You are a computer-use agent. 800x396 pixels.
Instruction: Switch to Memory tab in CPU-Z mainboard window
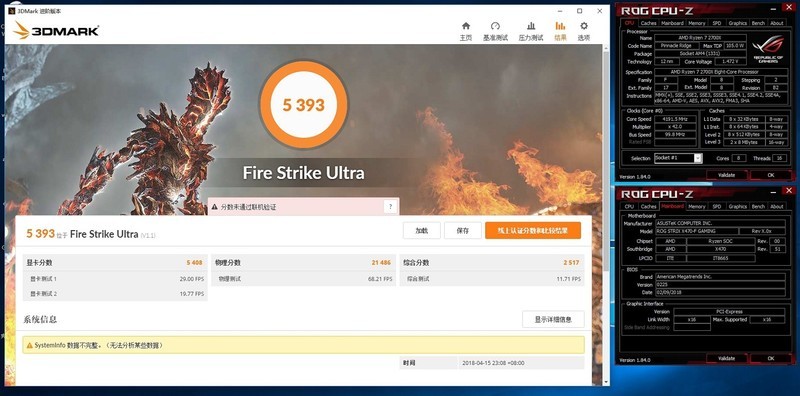pyautogui.click(x=696, y=206)
